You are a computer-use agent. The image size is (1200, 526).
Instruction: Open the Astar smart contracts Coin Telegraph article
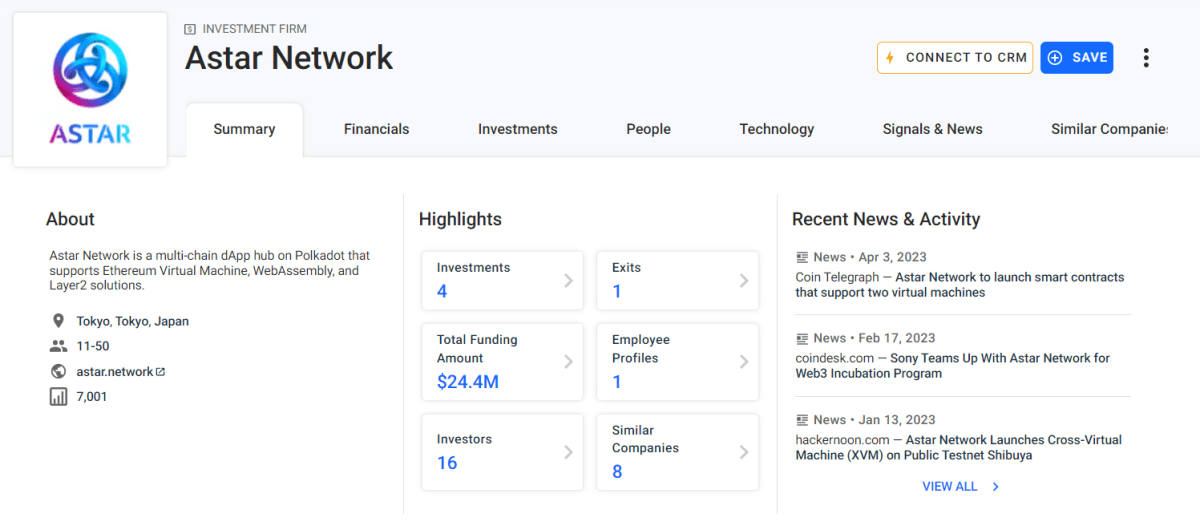pyautogui.click(x=960, y=285)
